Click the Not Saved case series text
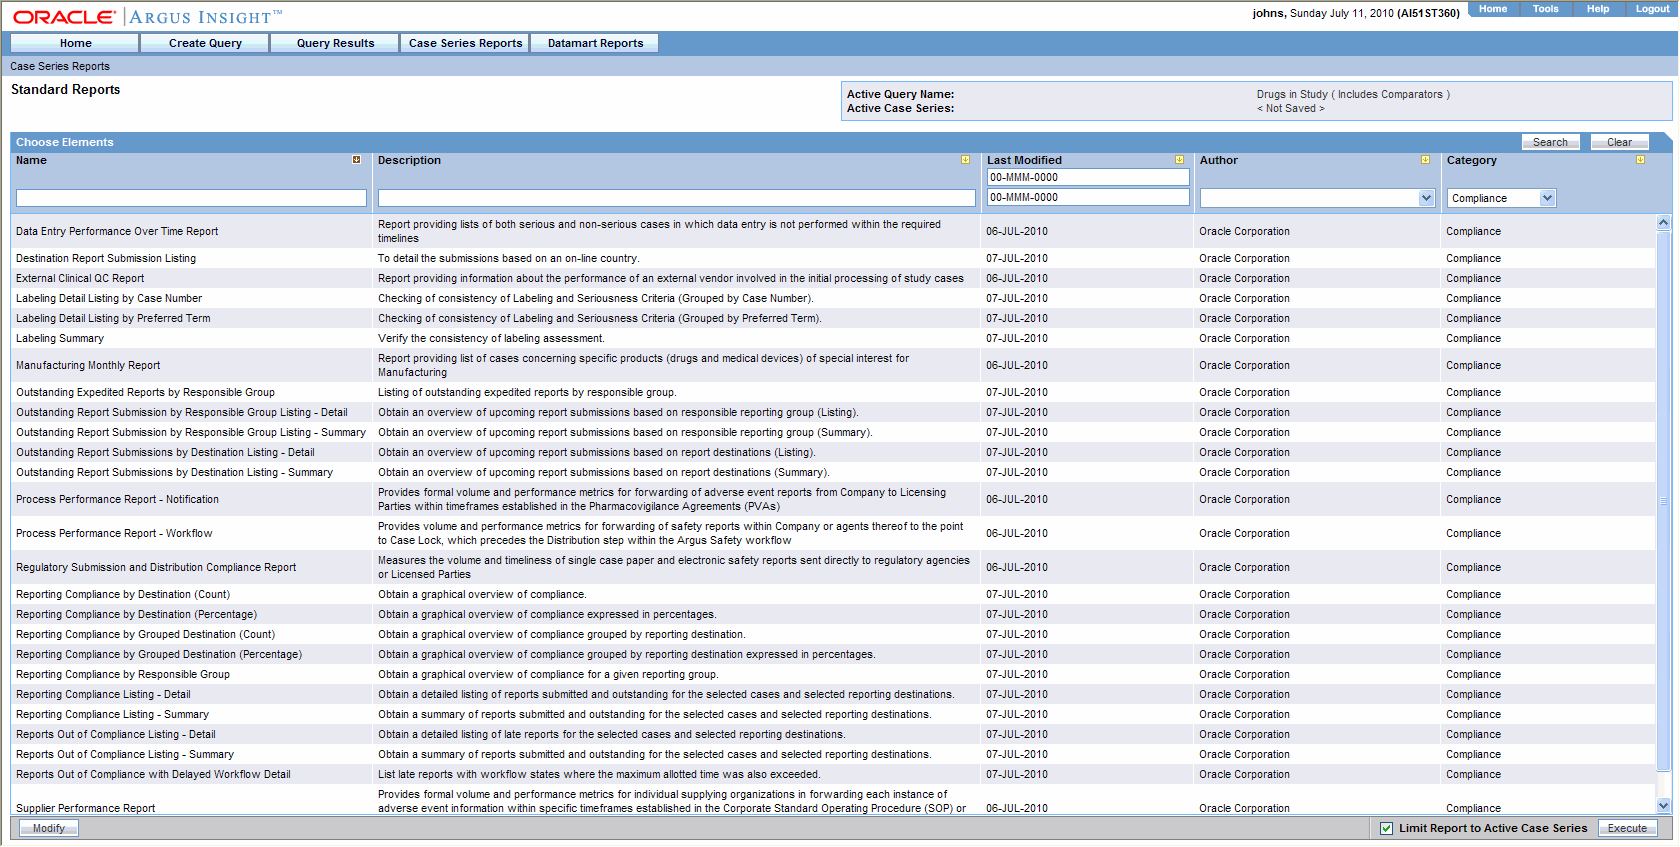 click(1290, 108)
